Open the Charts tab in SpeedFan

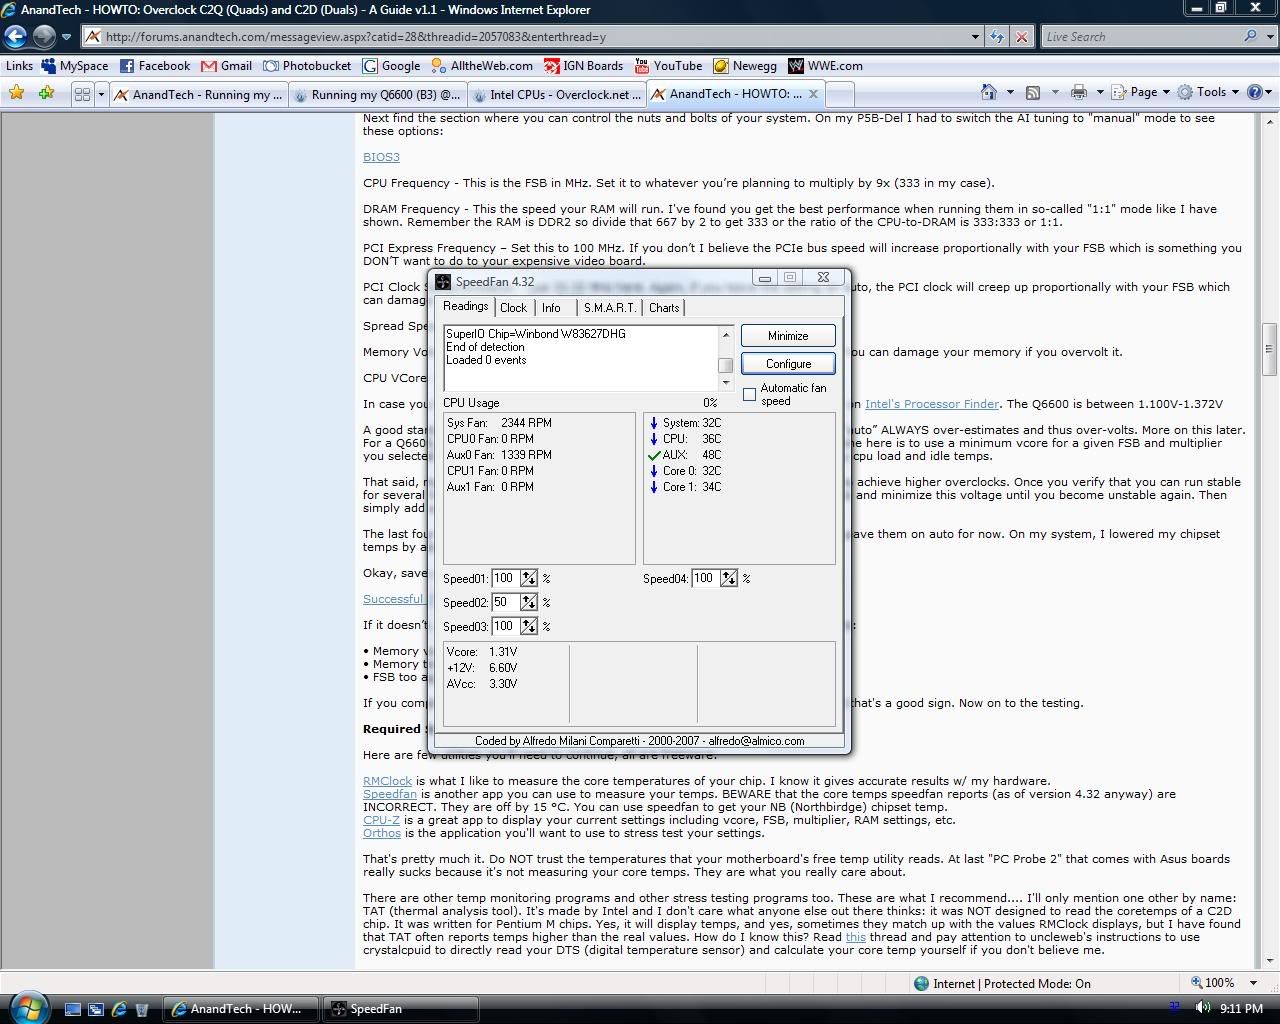(664, 308)
